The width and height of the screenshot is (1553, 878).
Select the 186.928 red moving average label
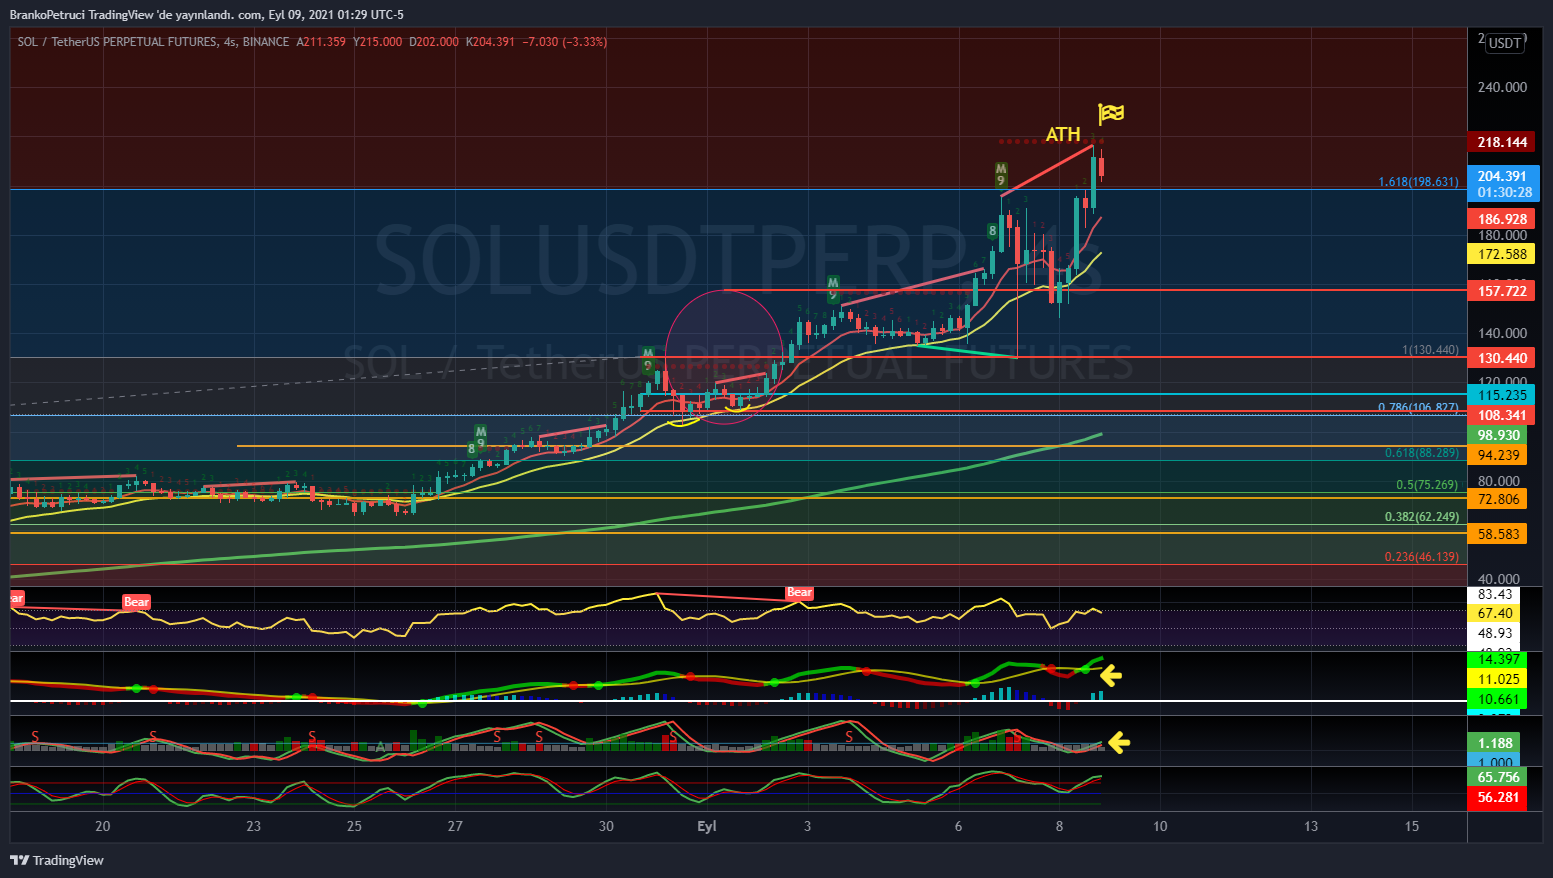1501,219
